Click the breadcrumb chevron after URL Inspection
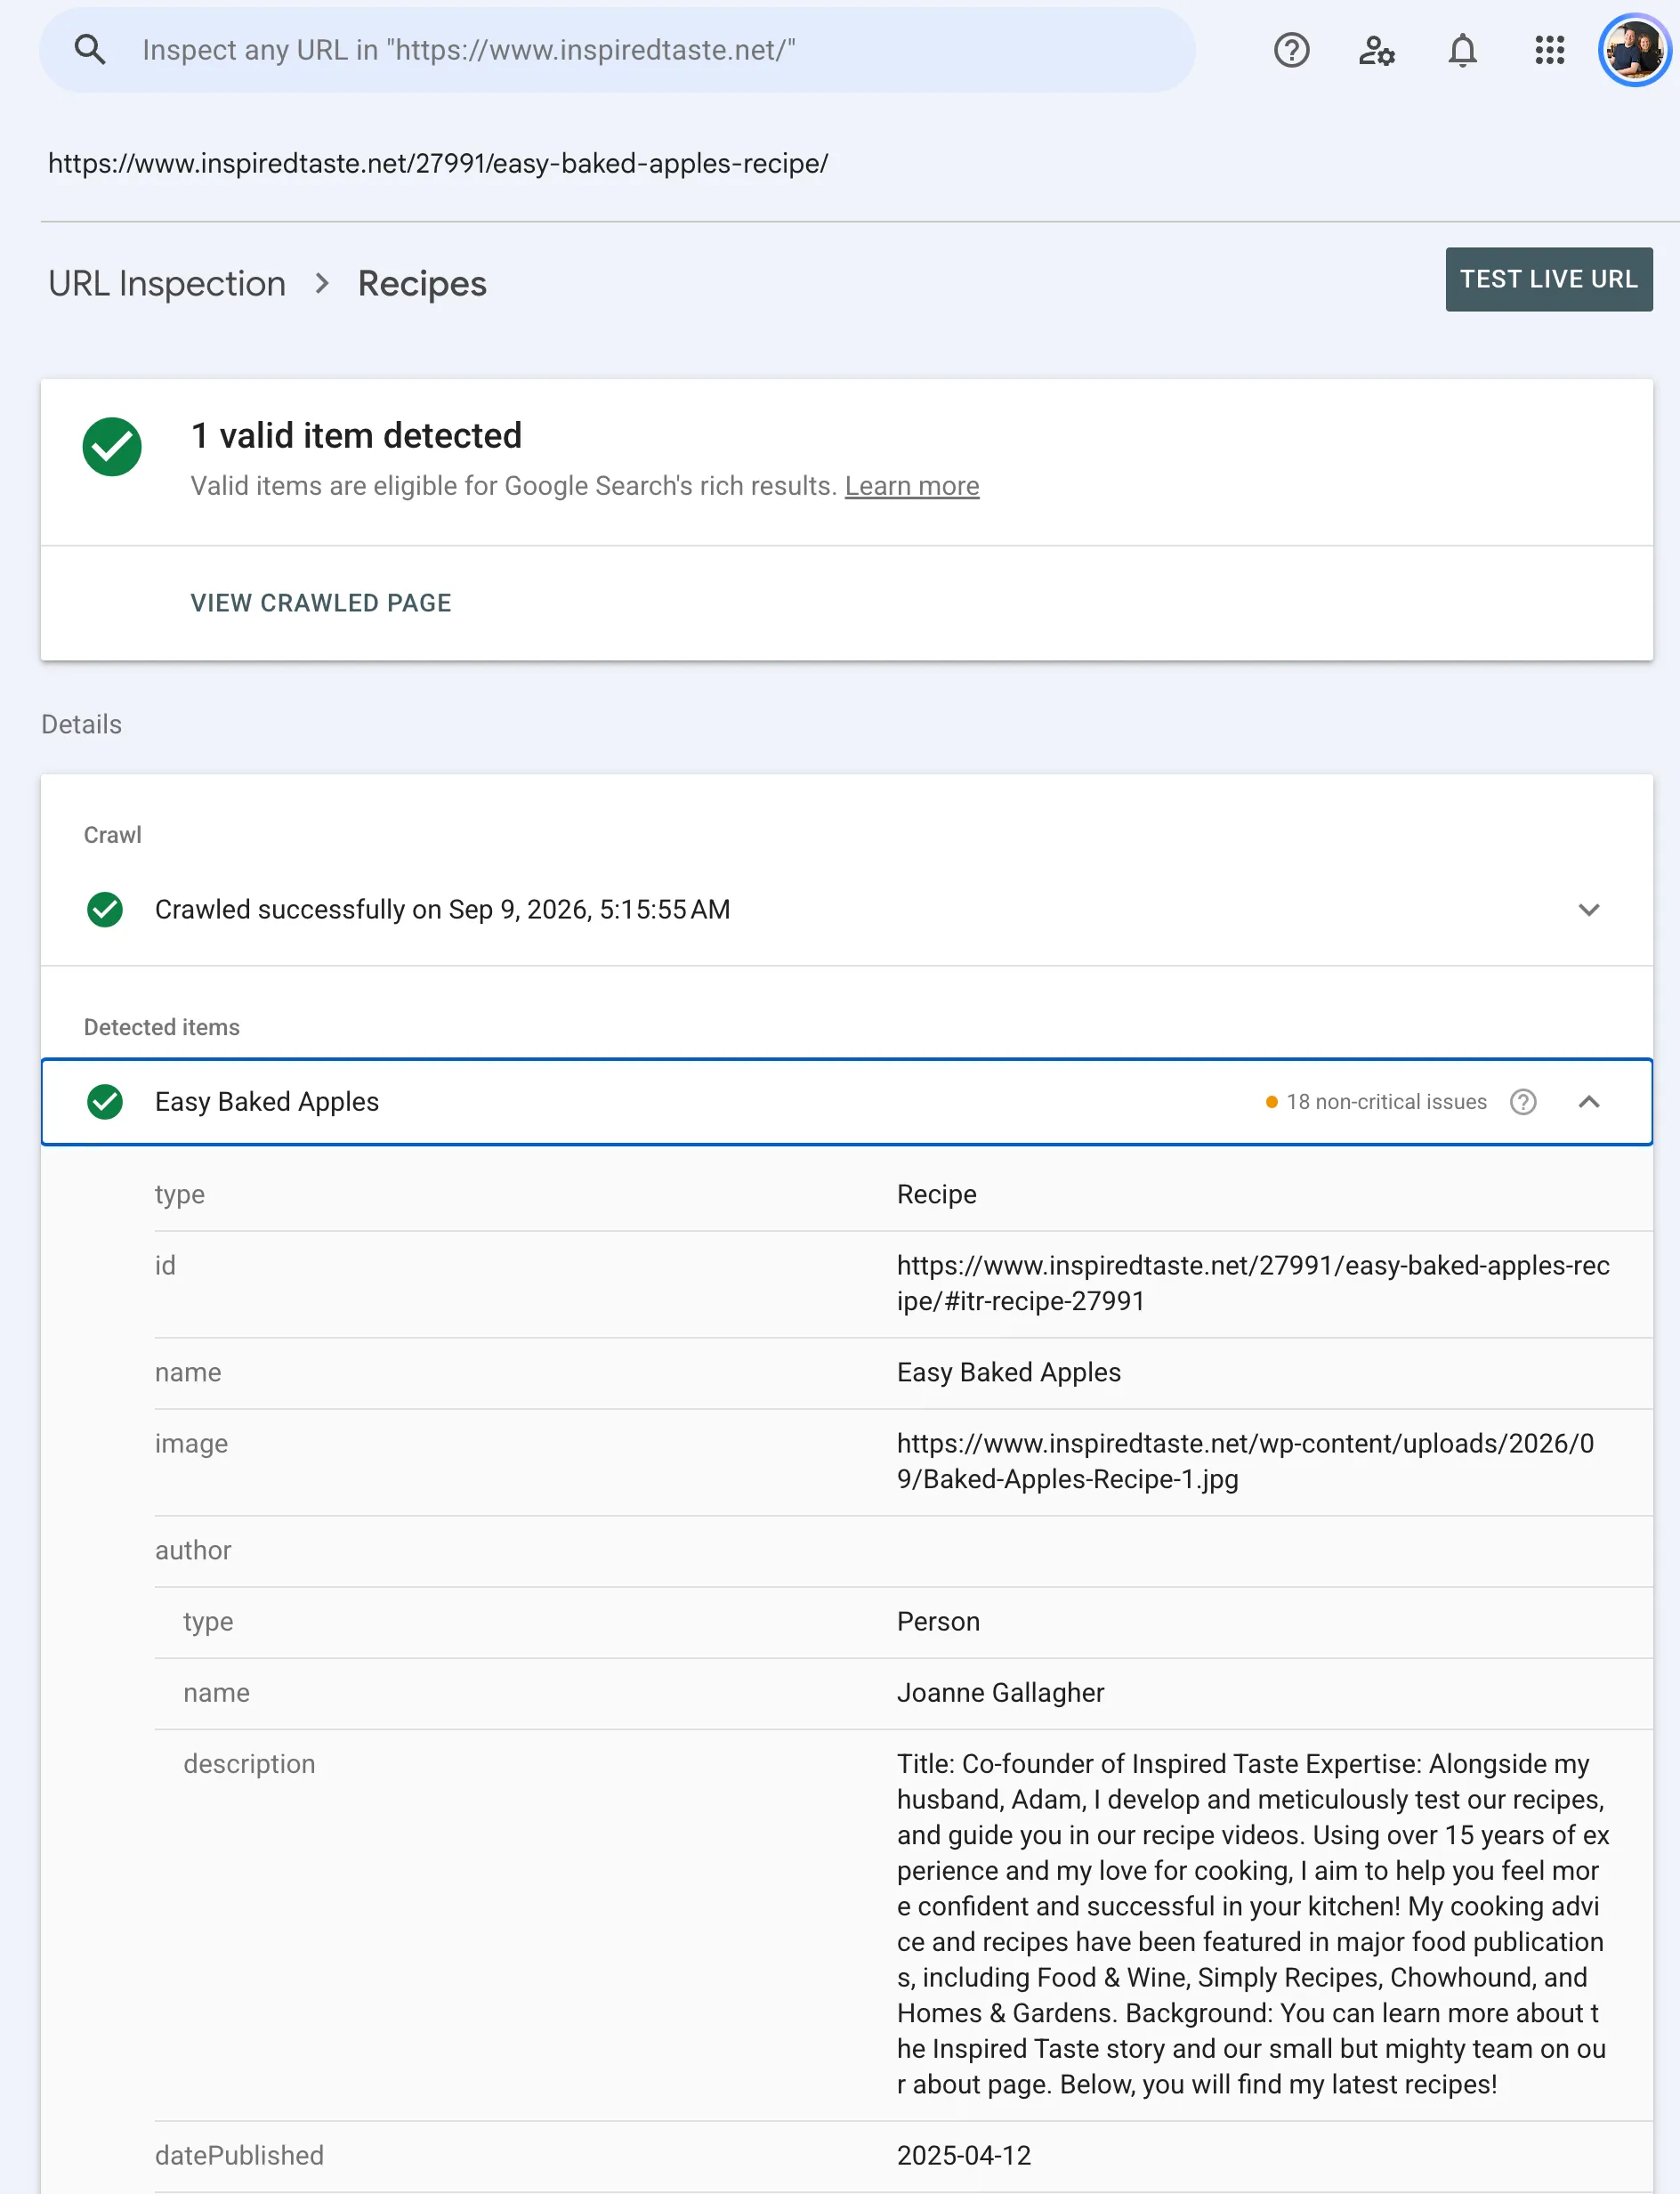The height and width of the screenshot is (2194, 1680). [x=322, y=284]
